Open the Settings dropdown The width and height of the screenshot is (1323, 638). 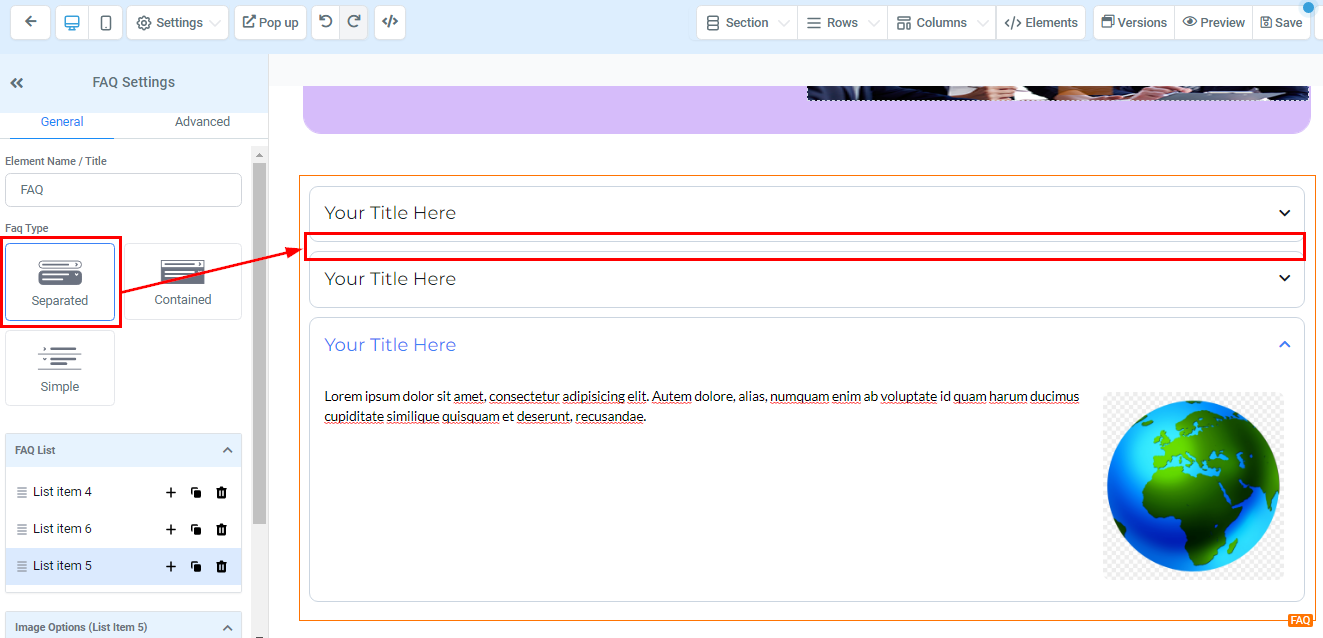tap(180, 22)
